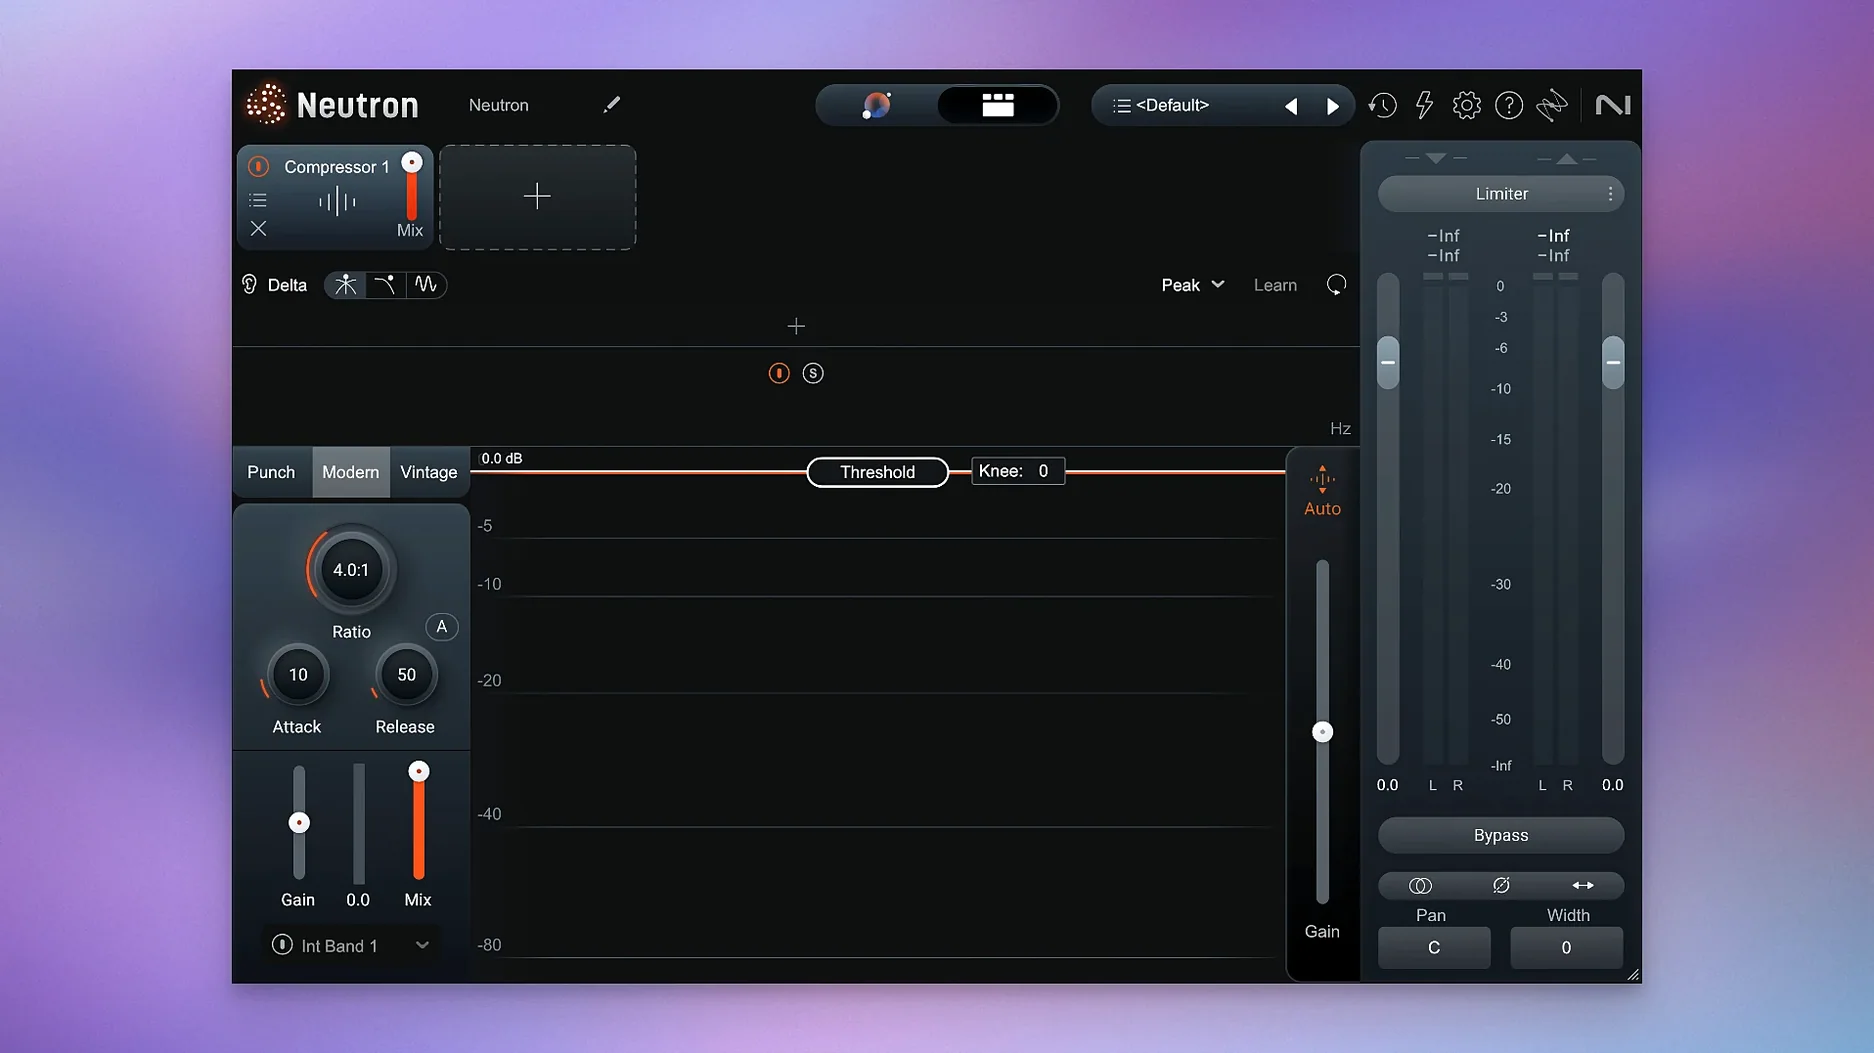Screen dimensions: 1874x1053
Task: Open the settings gear icon
Action: point(1466,105)
